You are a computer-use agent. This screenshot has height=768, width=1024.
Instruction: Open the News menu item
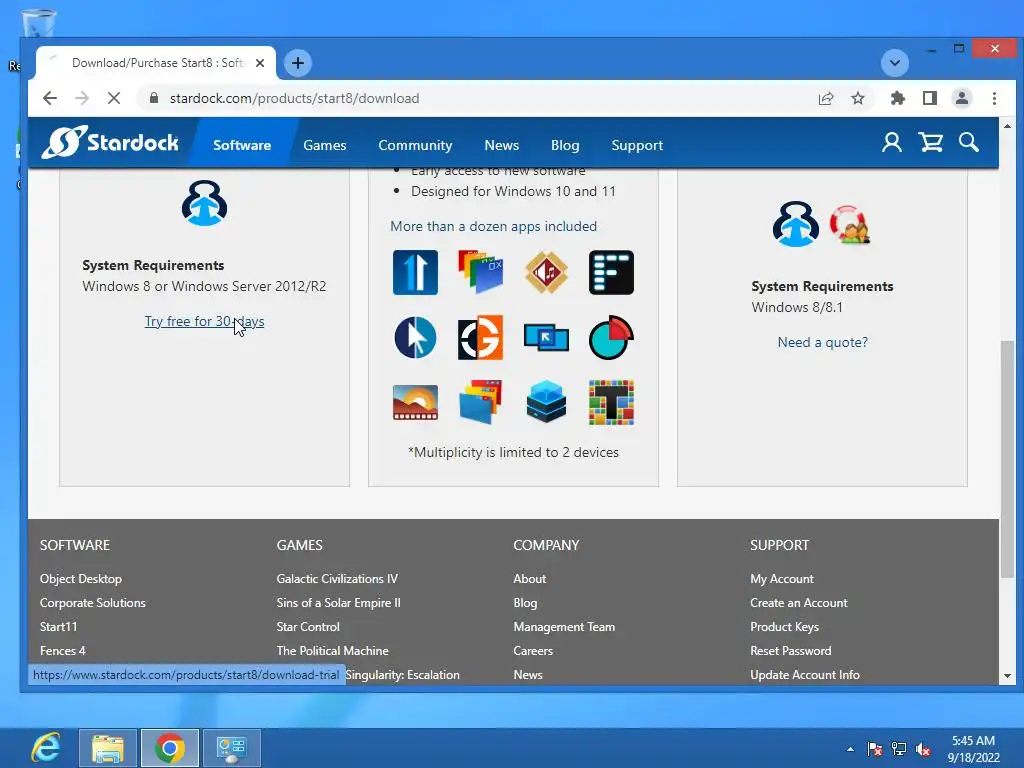click(x=502, y=145)
